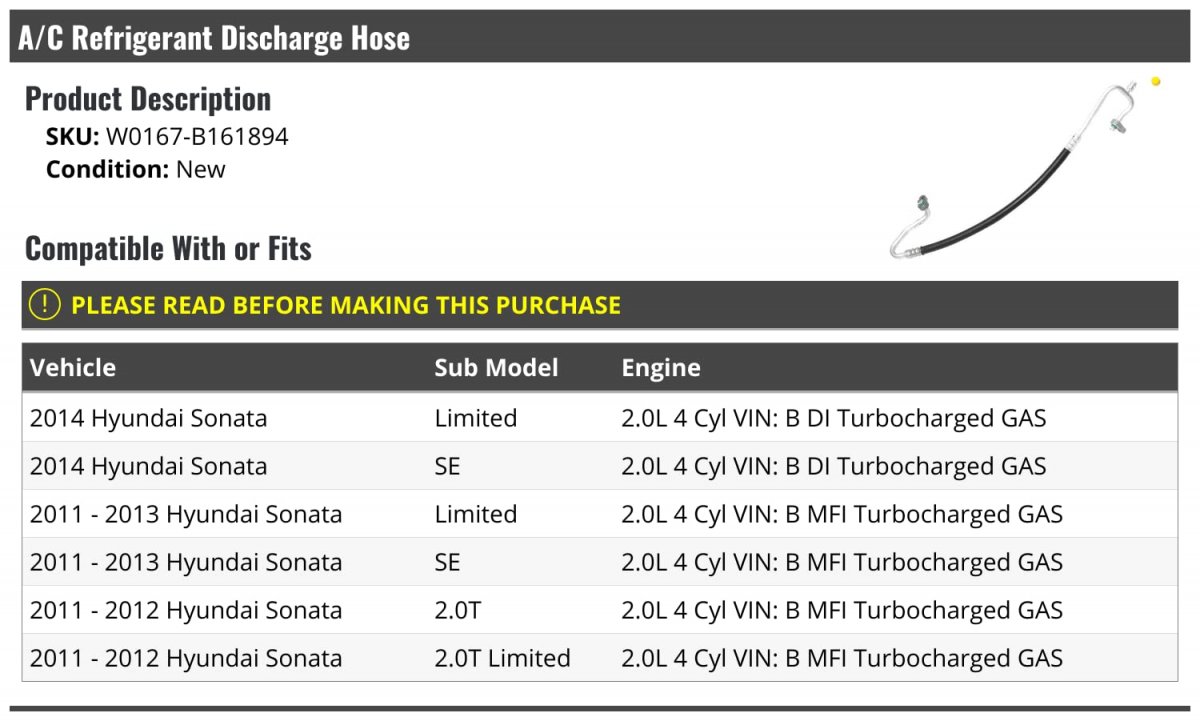Click the Vehicle column header
This screenshot has height=721, width=1200.
pyautogui.click(x=73, y=367)
